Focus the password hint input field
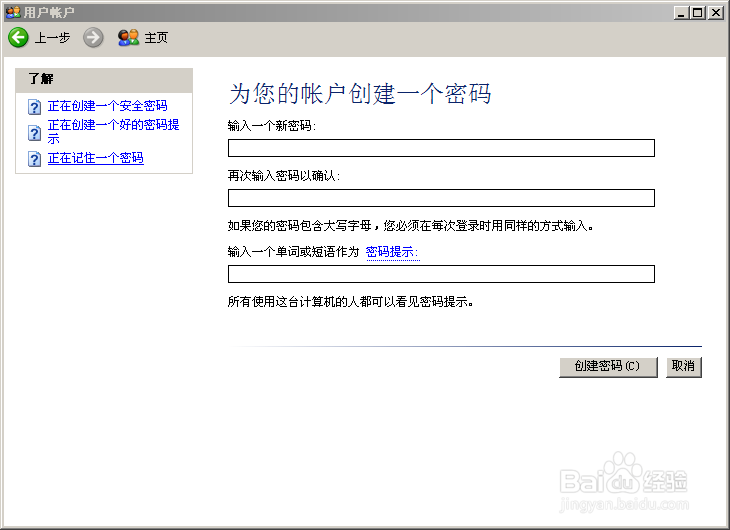Viewport: 730px width, 530px height. coord(441,274)
